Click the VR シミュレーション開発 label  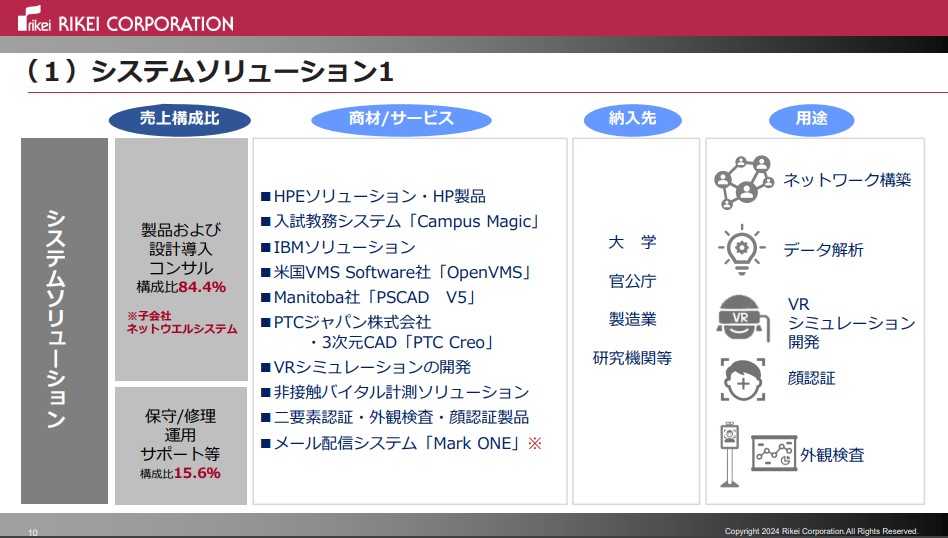pyautogui.click(x=851, y=323)
